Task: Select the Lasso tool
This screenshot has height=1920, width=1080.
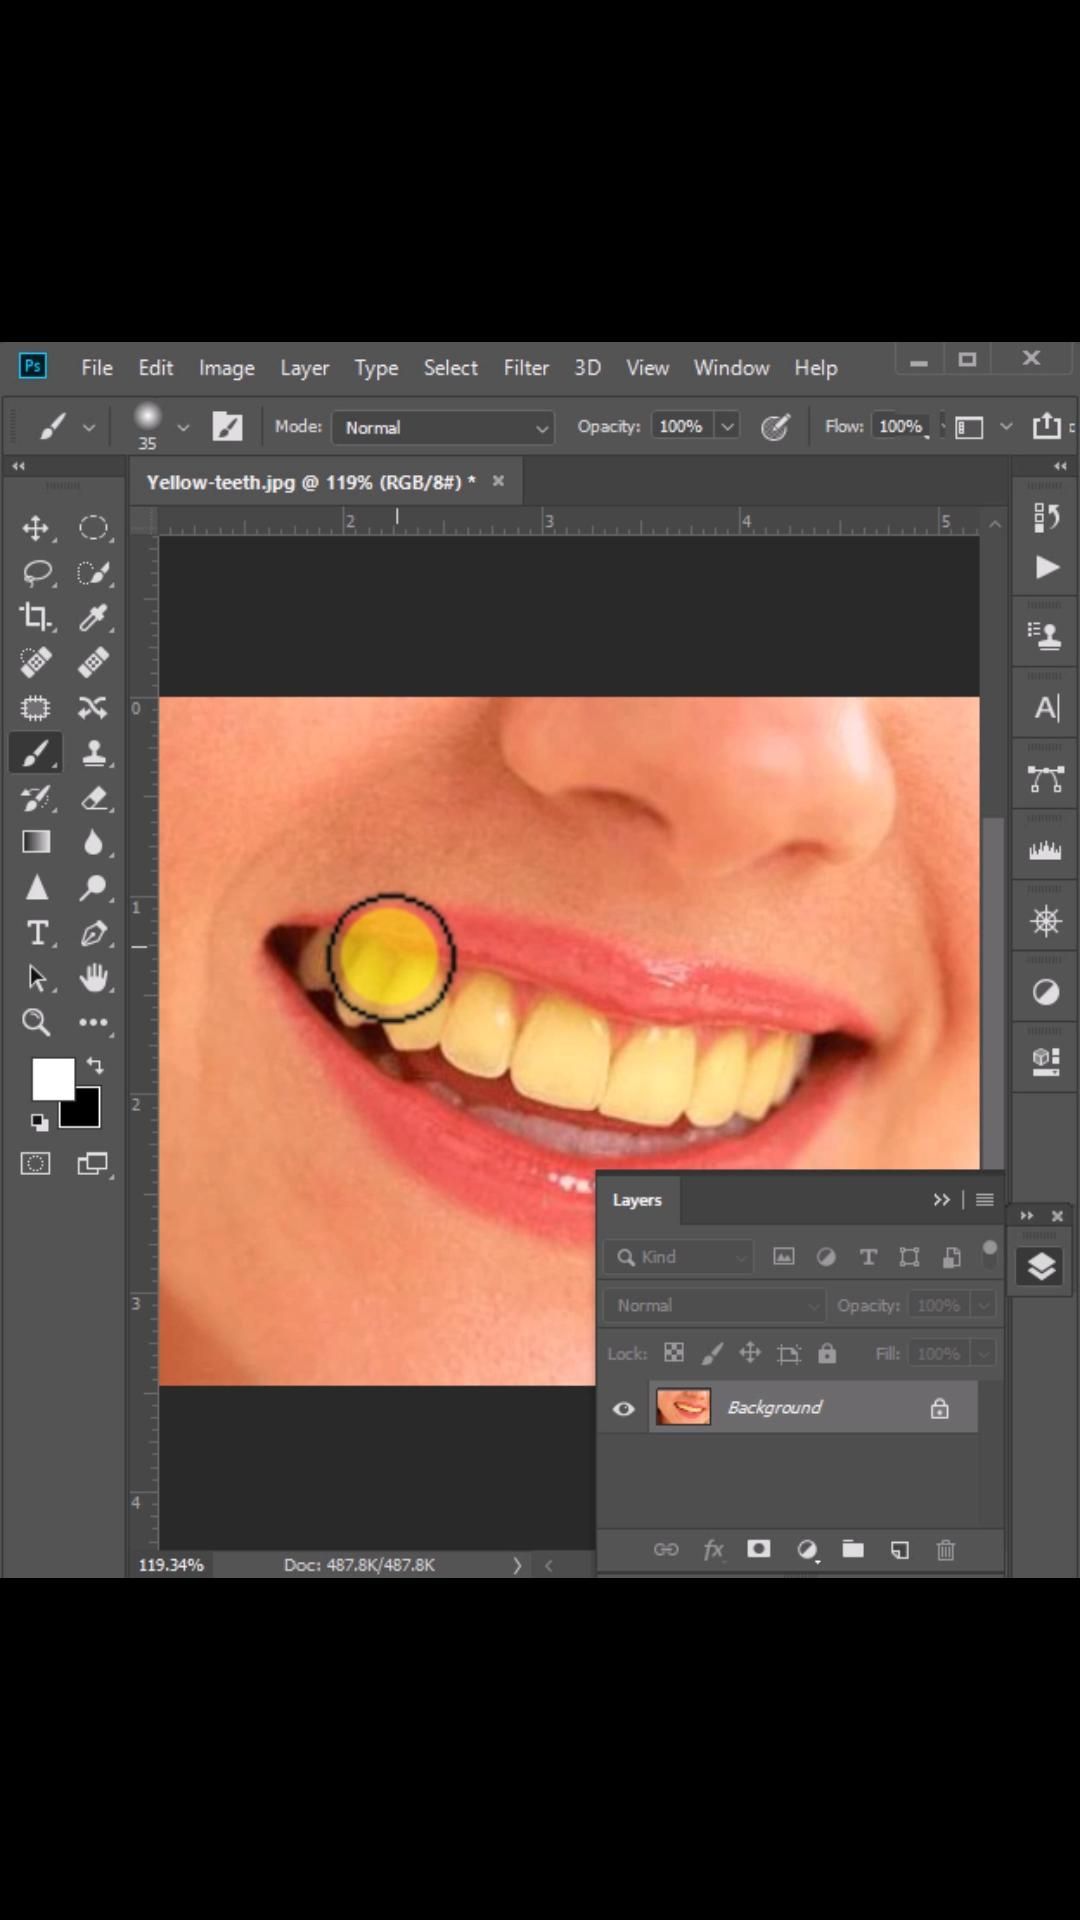Action: (37, 573)
